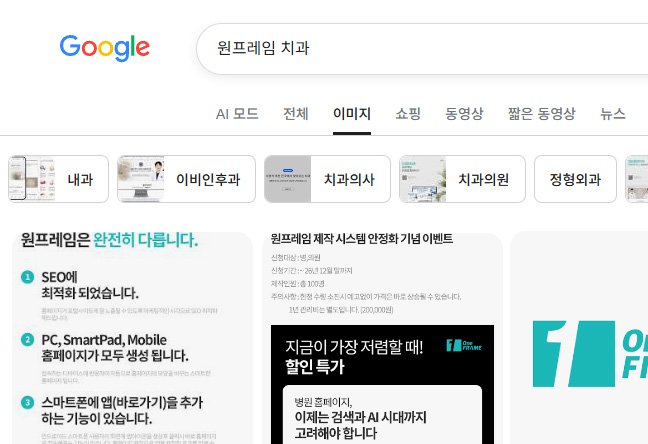
Task: Click the search box containing 원프레임 치과
Action: coord(422,49)
